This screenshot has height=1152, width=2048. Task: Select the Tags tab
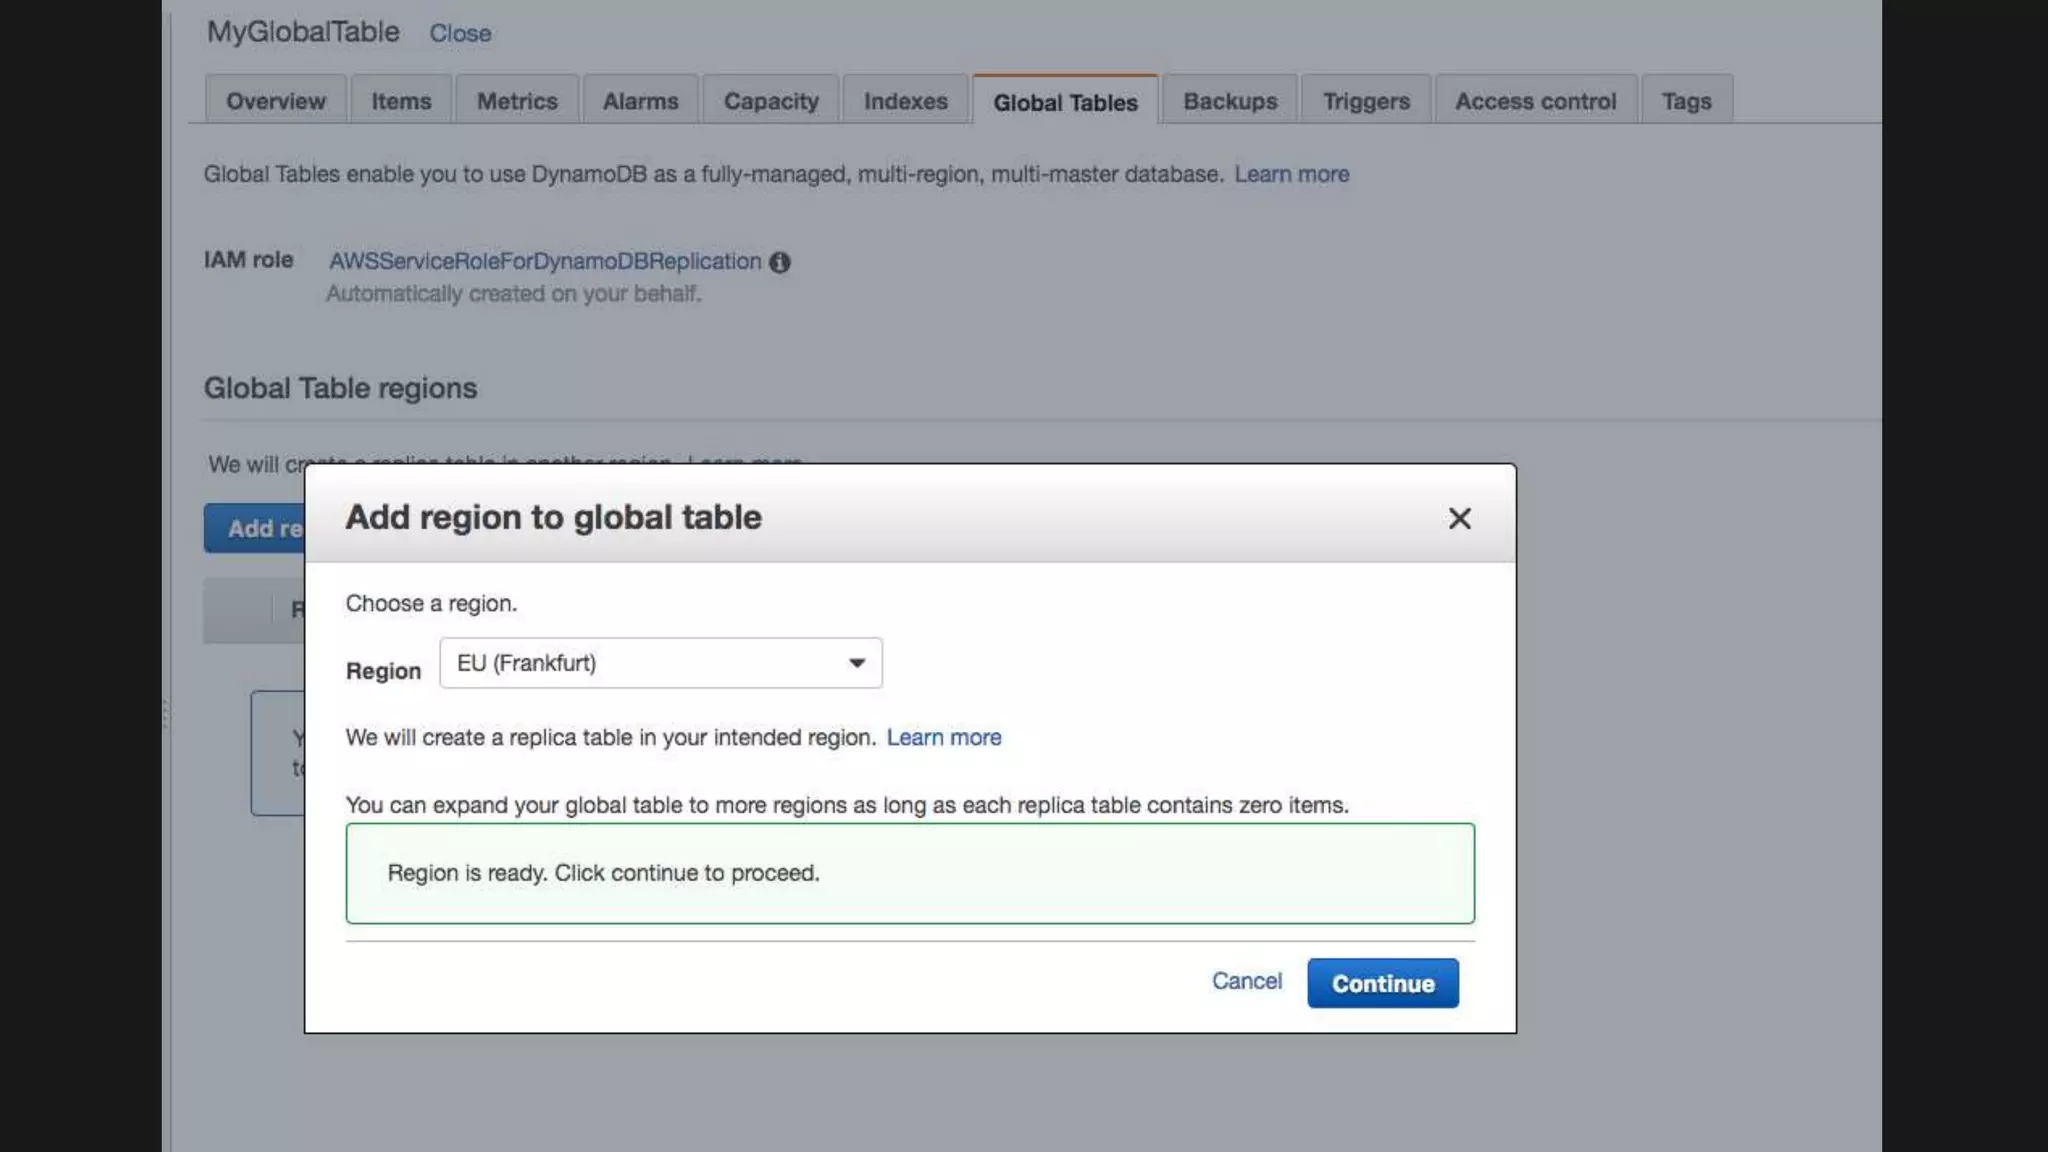coord(1686,101)
